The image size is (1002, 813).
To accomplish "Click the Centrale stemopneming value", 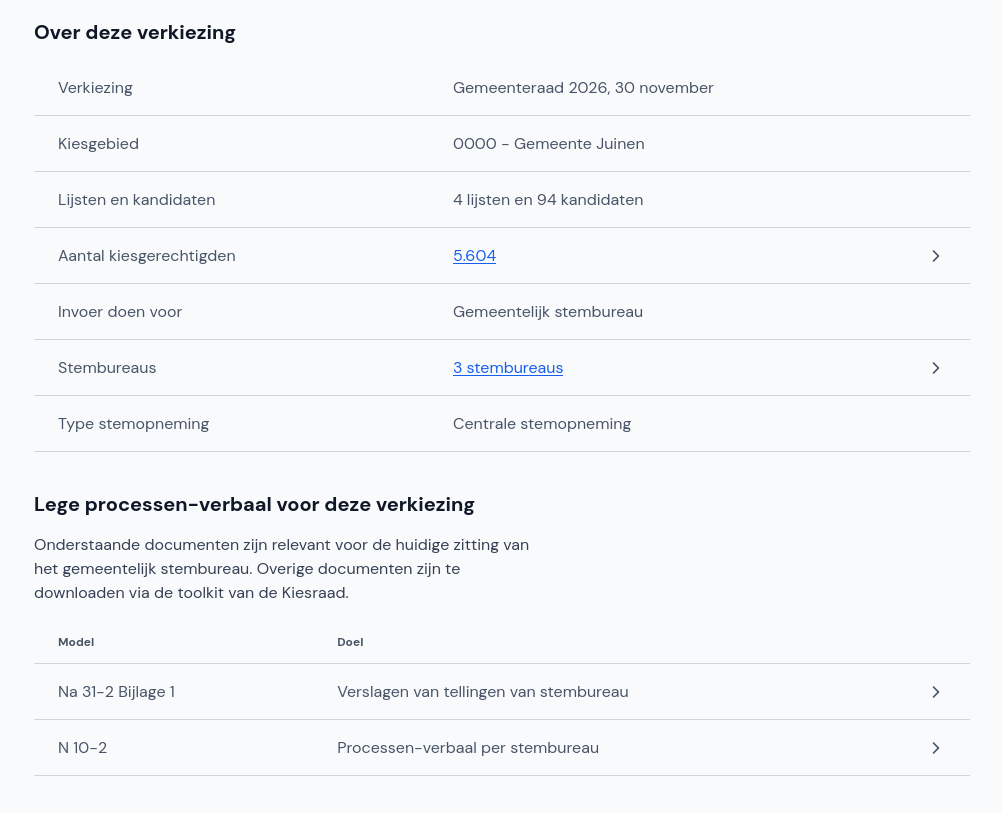I will 542,423.
